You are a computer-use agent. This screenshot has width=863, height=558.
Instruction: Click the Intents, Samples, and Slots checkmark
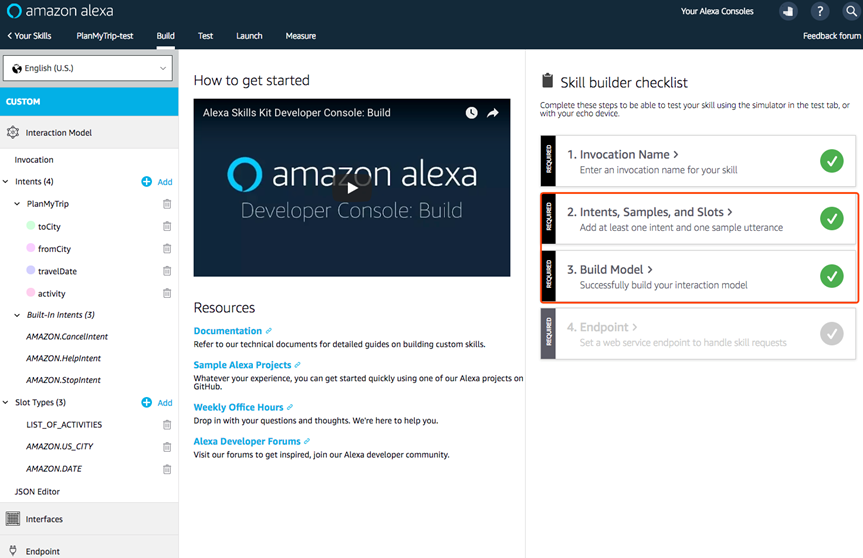point(832,218)
